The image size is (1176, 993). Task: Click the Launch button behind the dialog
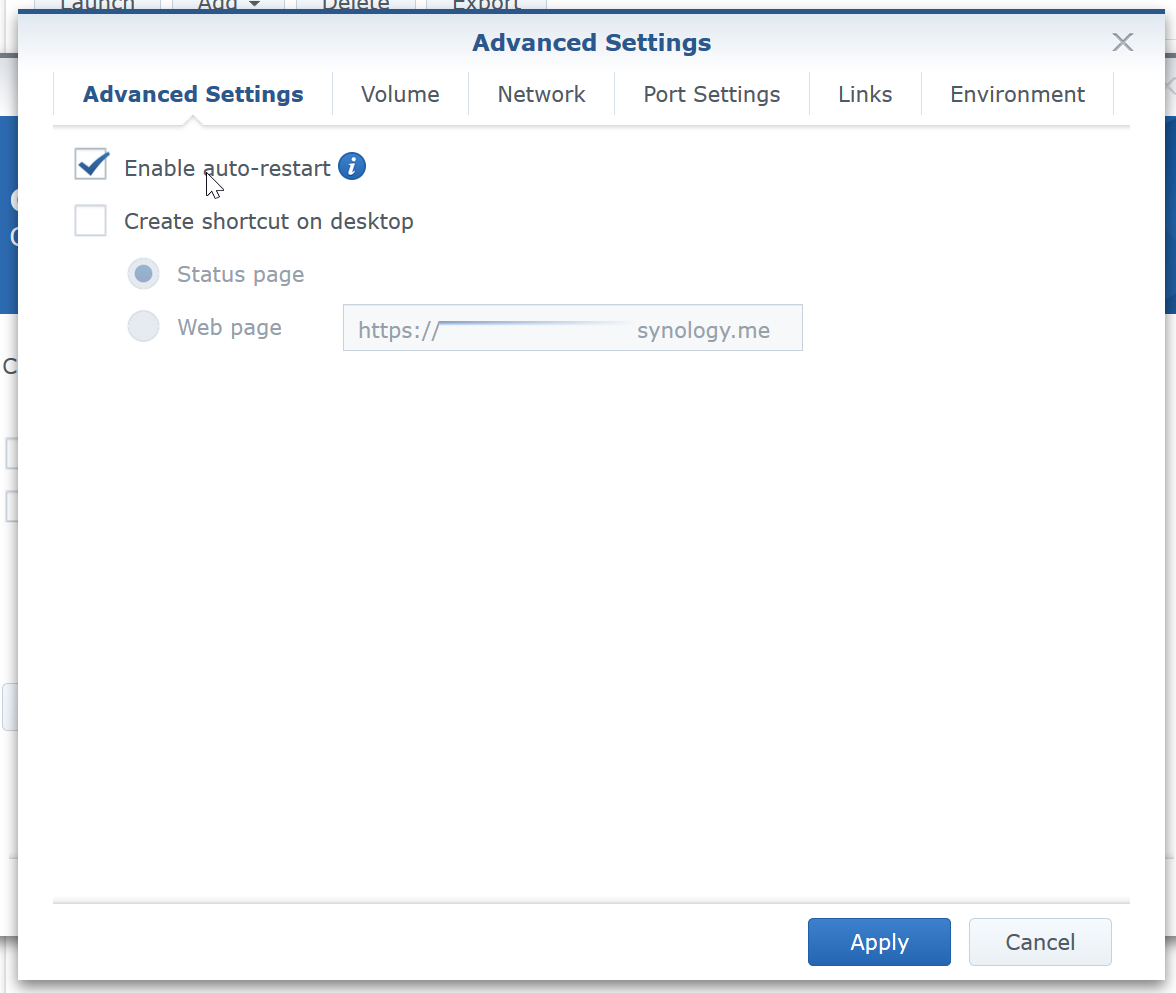[98, 5]
